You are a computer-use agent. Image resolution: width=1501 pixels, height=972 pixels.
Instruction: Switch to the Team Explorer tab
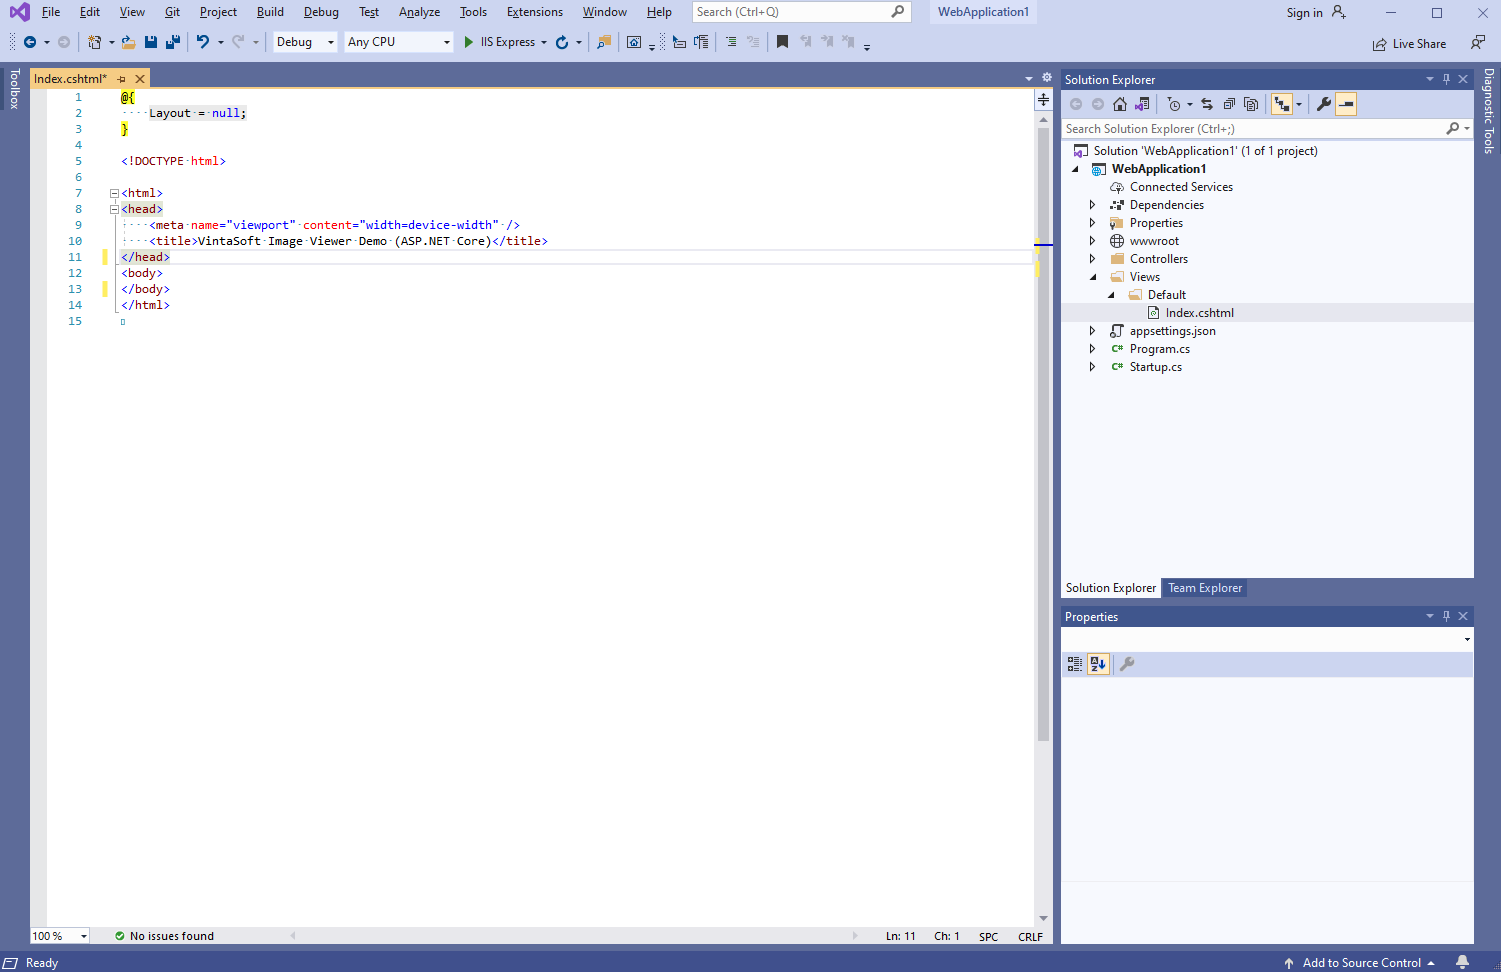coord(1205,588)
